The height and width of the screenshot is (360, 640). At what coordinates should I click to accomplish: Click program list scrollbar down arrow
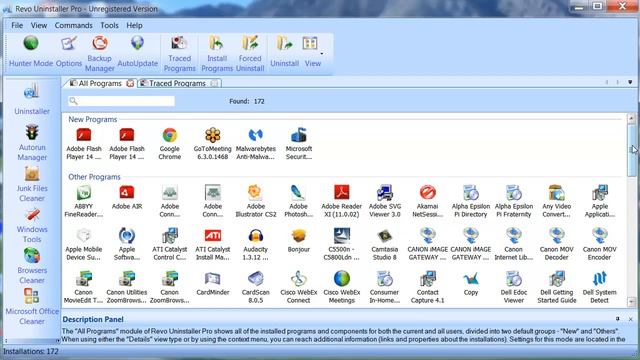pos(631,302)
